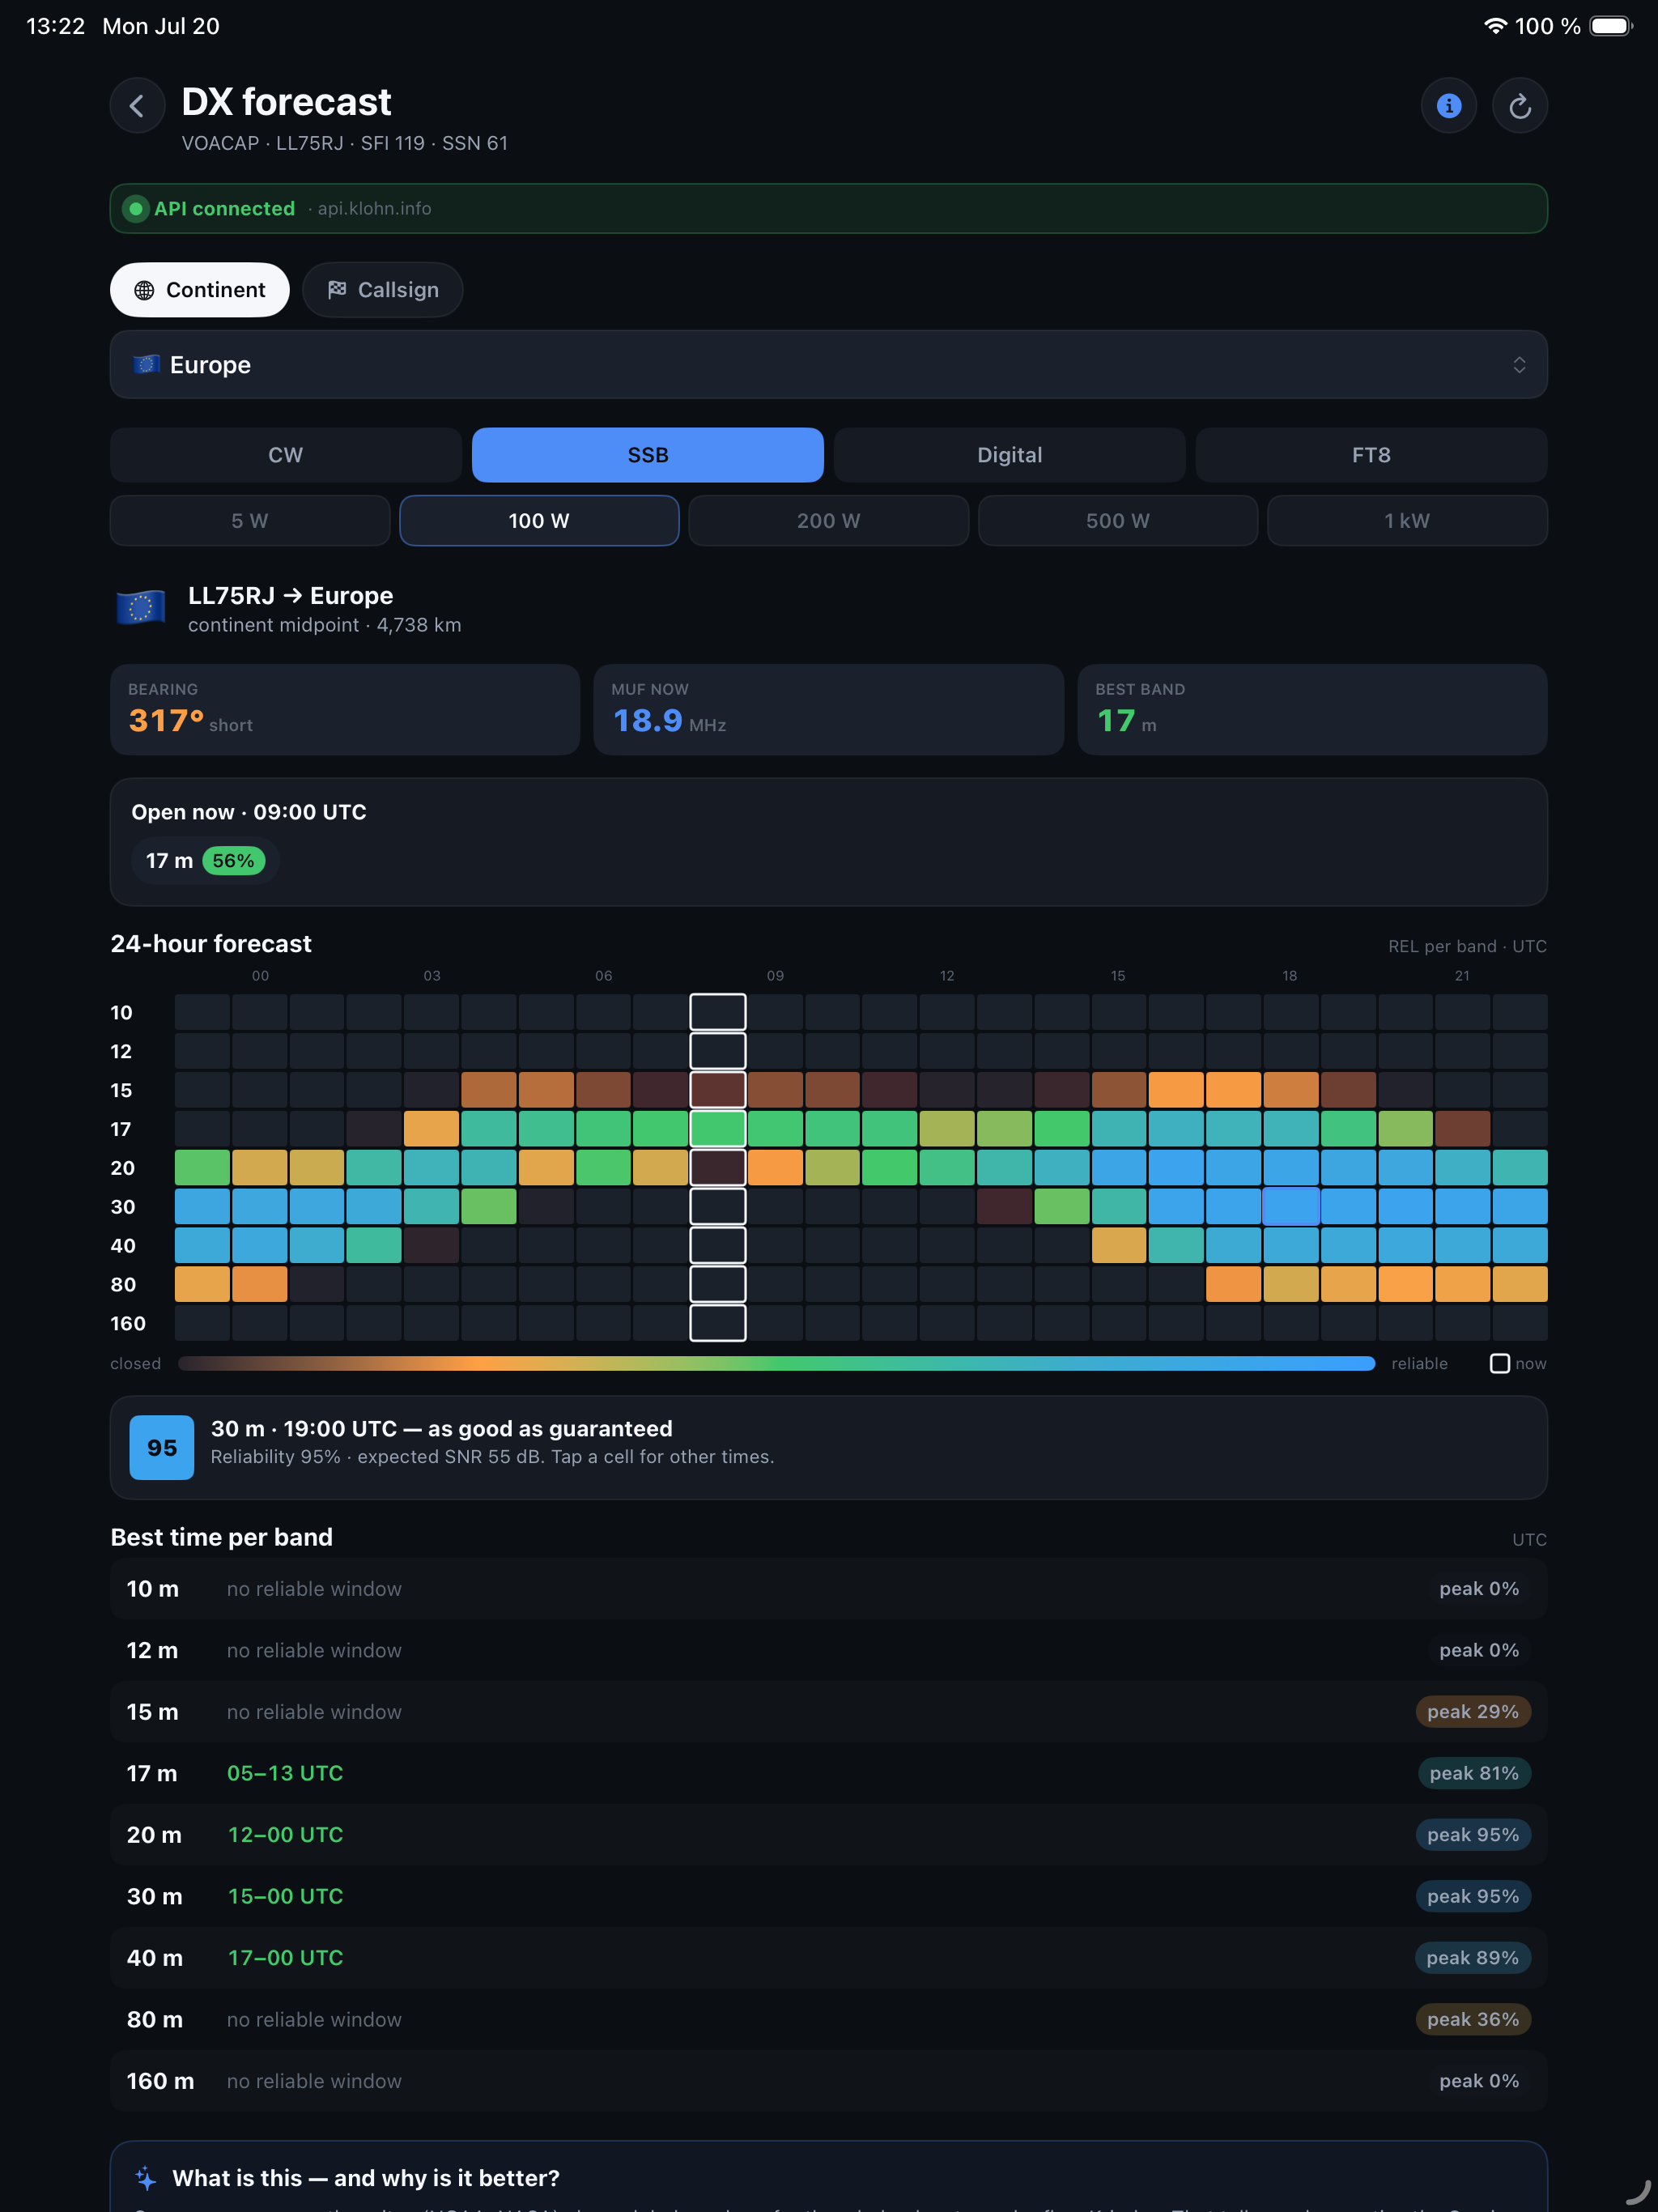Tap the 13:22 status bar clock
The width and height of the screenshot is (1658, 2212).
pos(56,26)
